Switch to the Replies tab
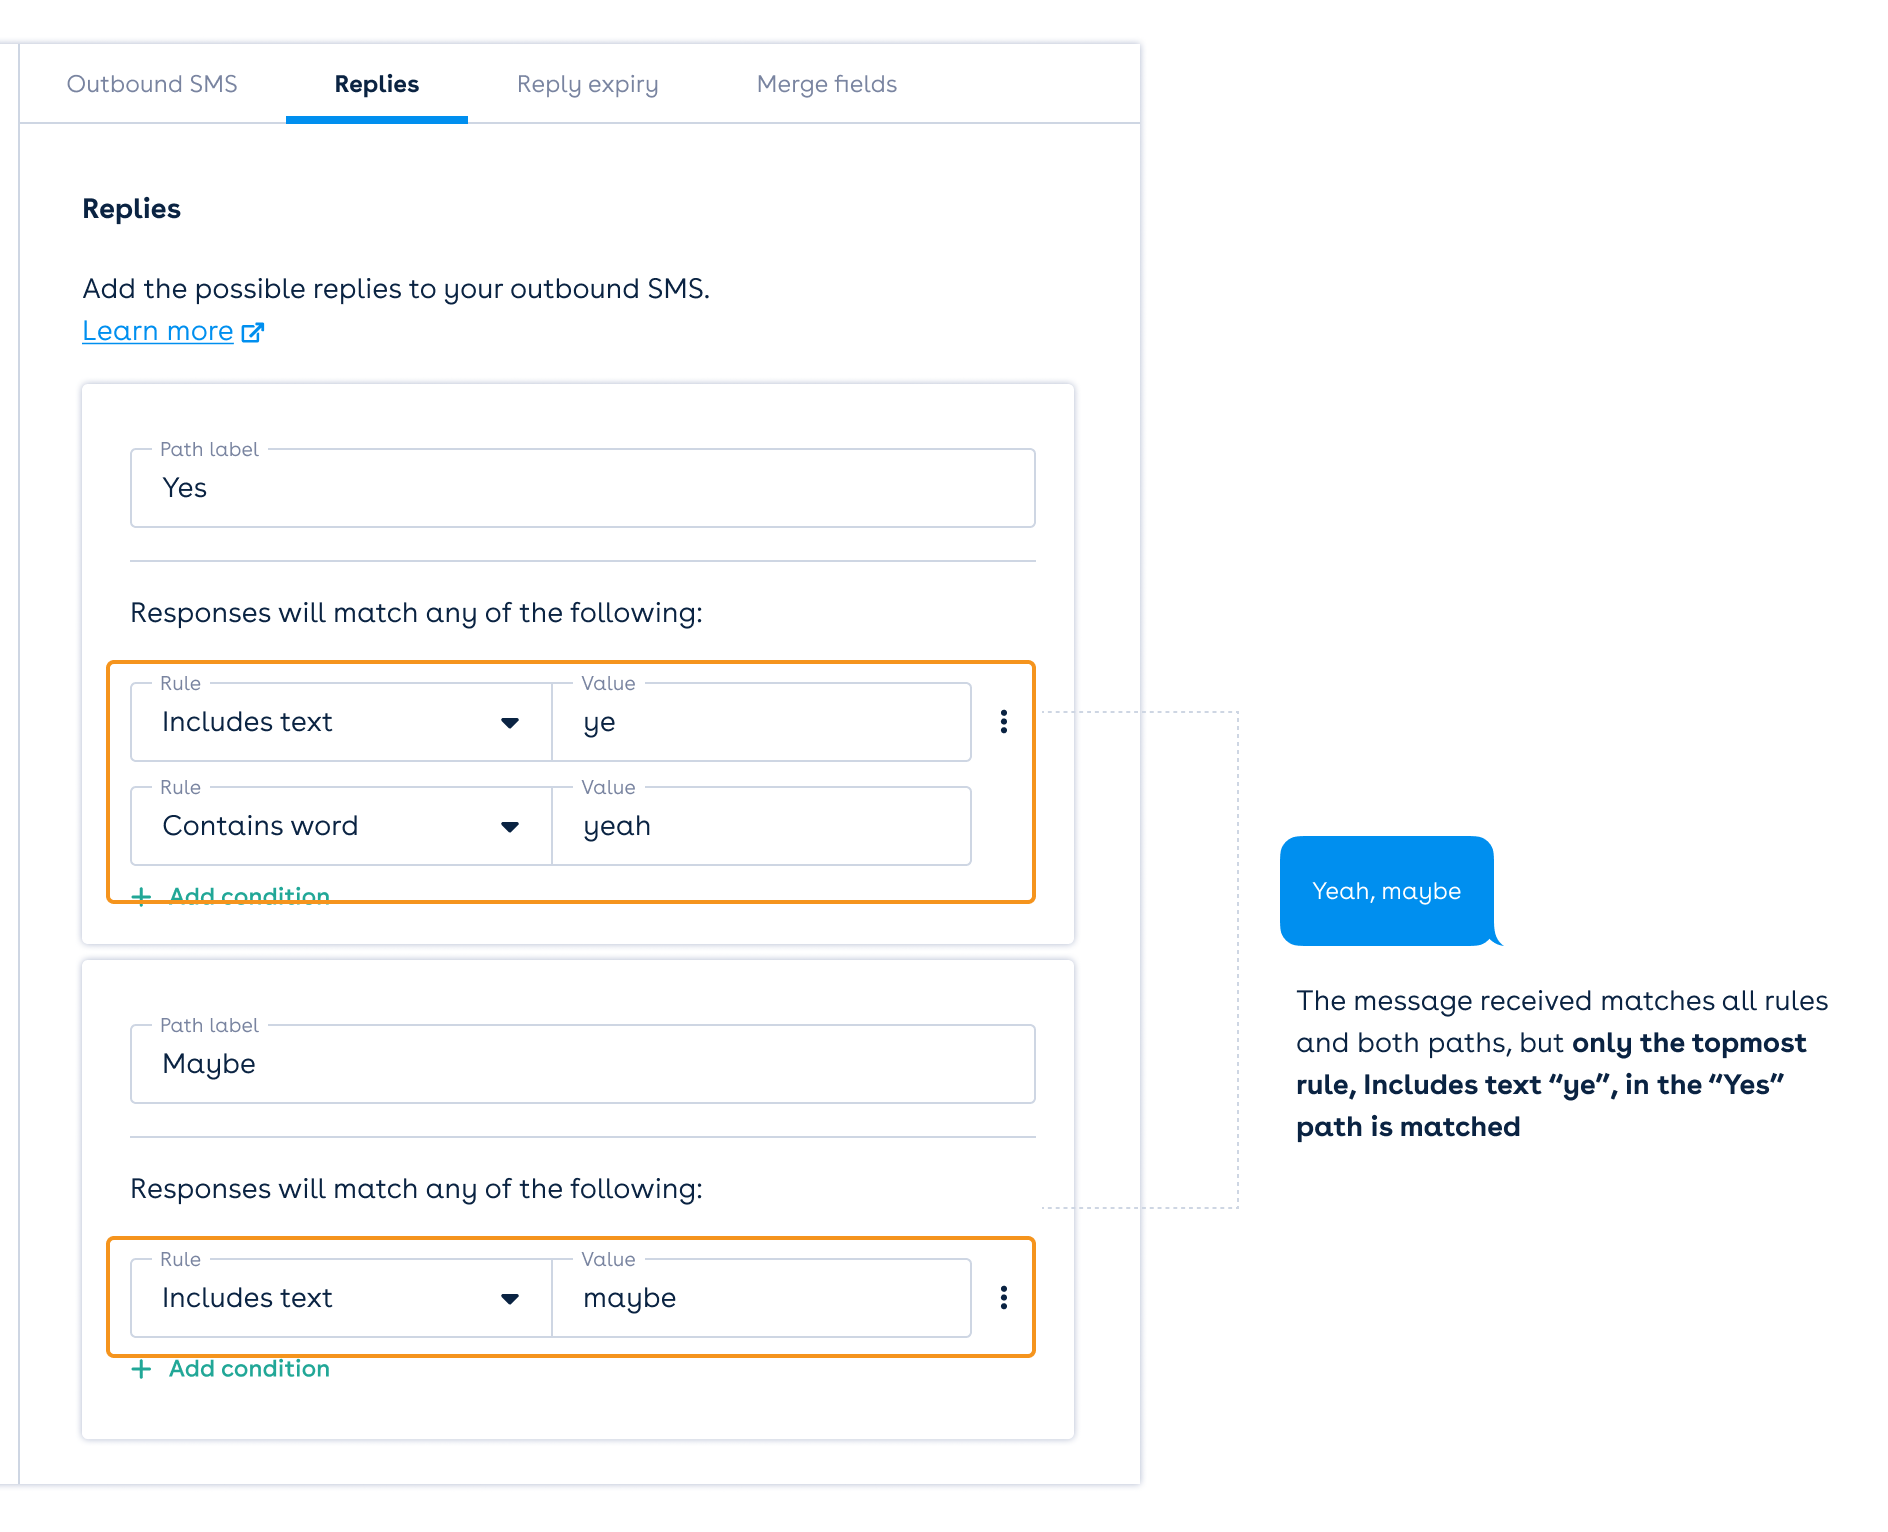Screen dimensions: 1888x1532 coord(376,84)
